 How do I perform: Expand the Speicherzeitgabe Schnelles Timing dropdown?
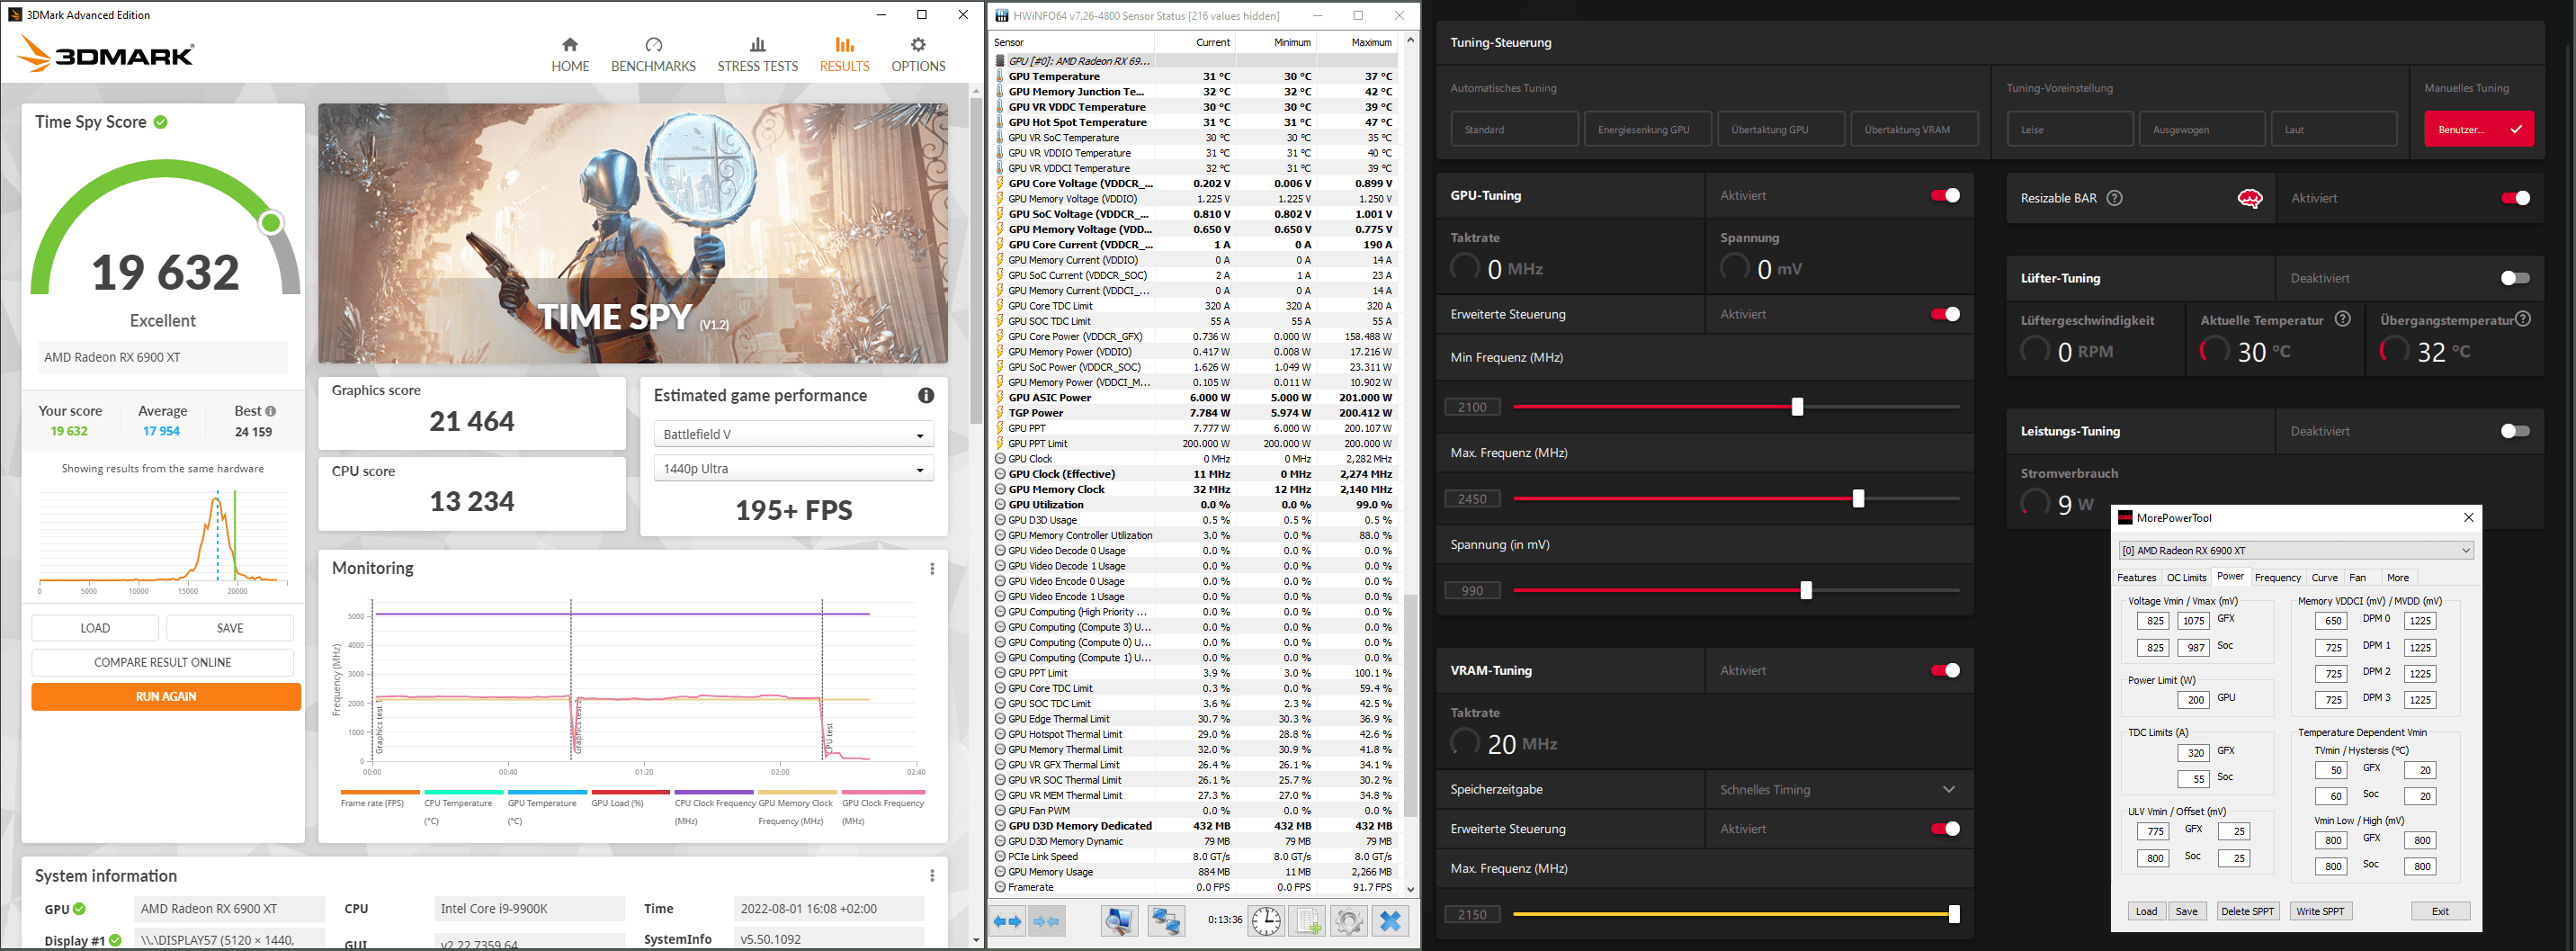tap(1838, 789)
